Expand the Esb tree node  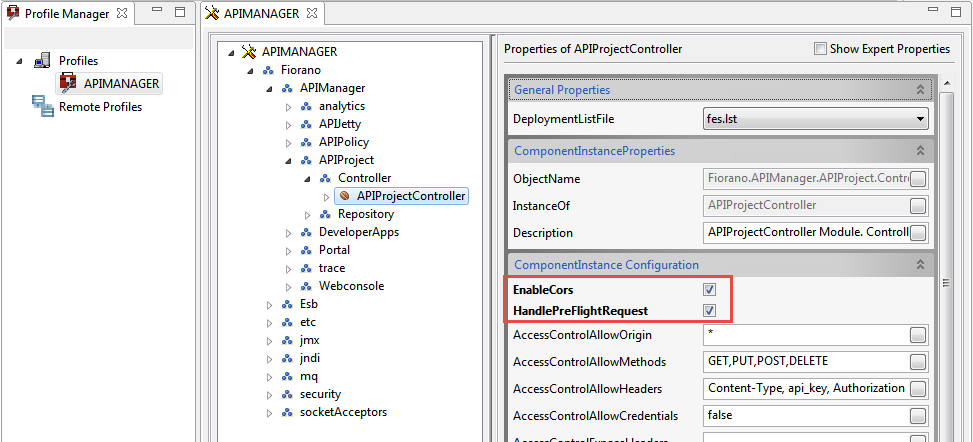coord(269,305)
